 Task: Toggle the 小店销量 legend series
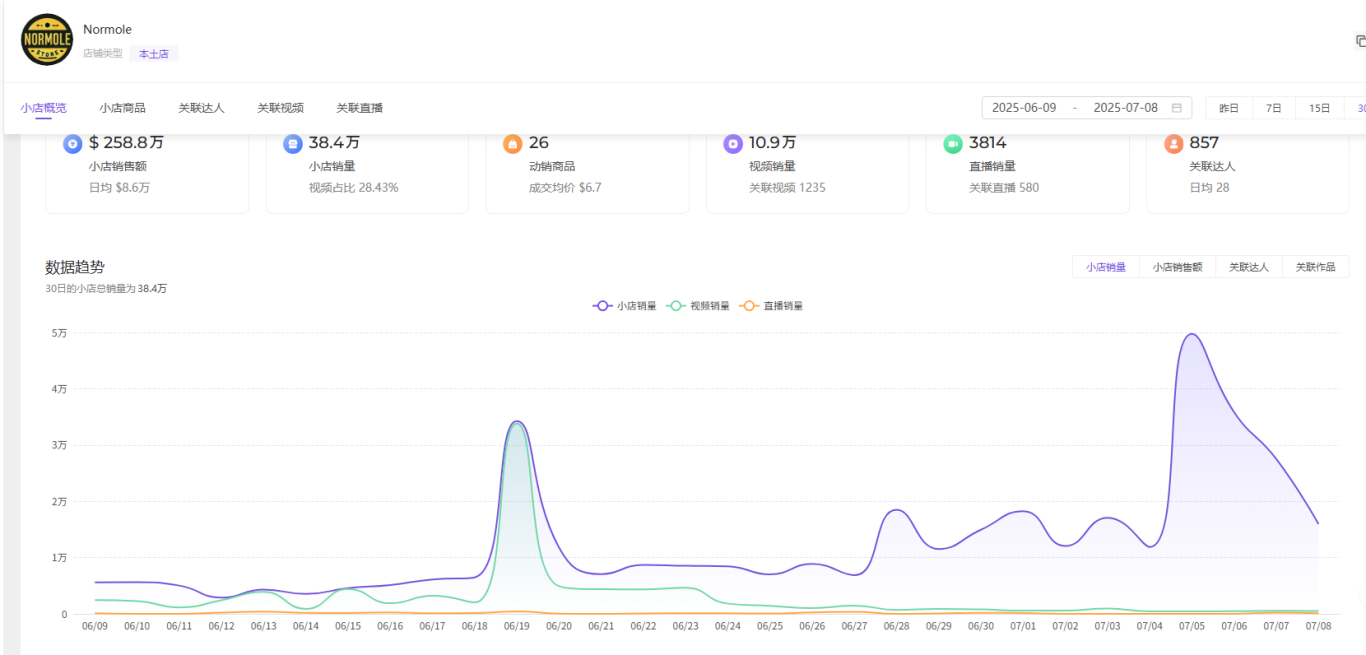625,306
